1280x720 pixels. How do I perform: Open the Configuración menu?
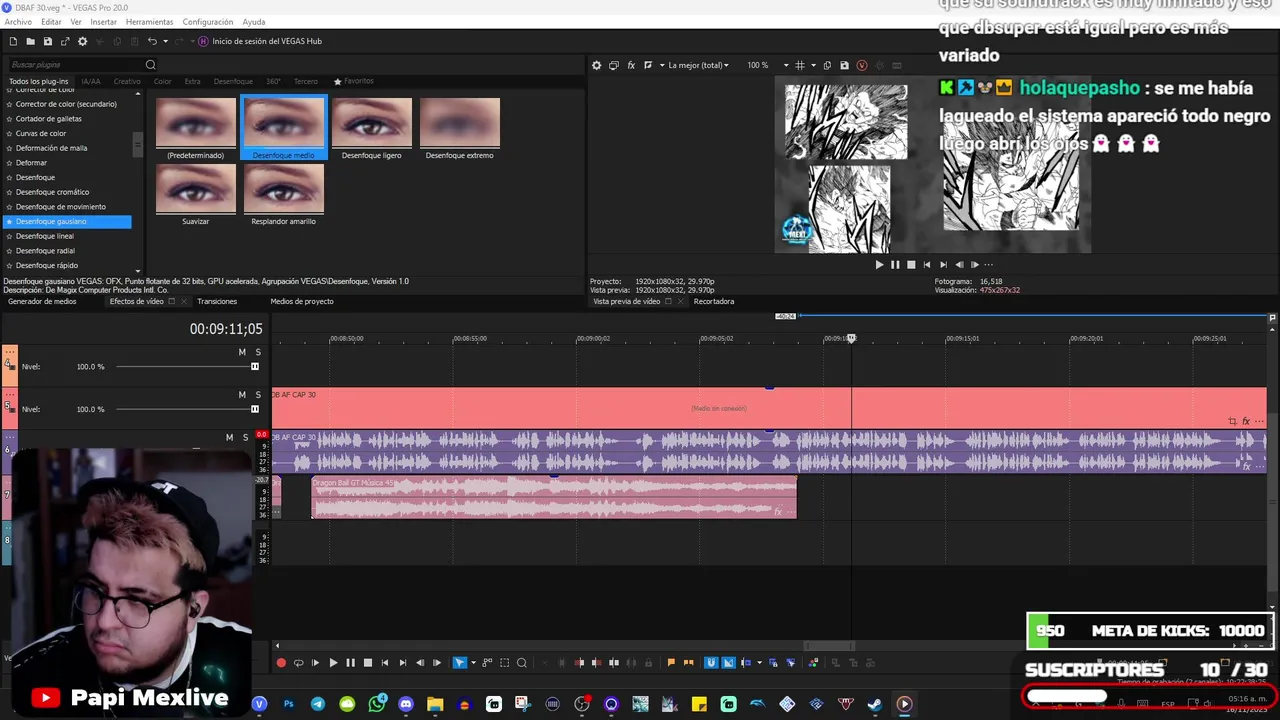click(208, 22)
